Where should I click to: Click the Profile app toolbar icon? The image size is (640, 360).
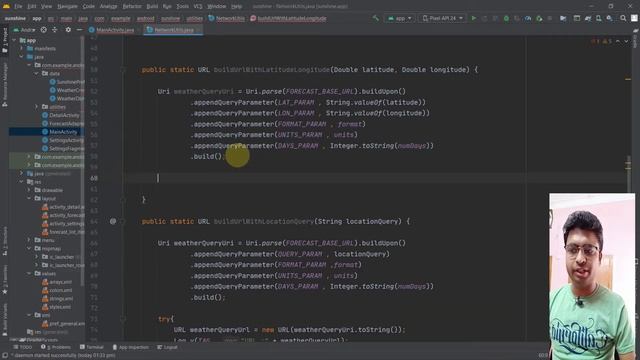point(528,18)
